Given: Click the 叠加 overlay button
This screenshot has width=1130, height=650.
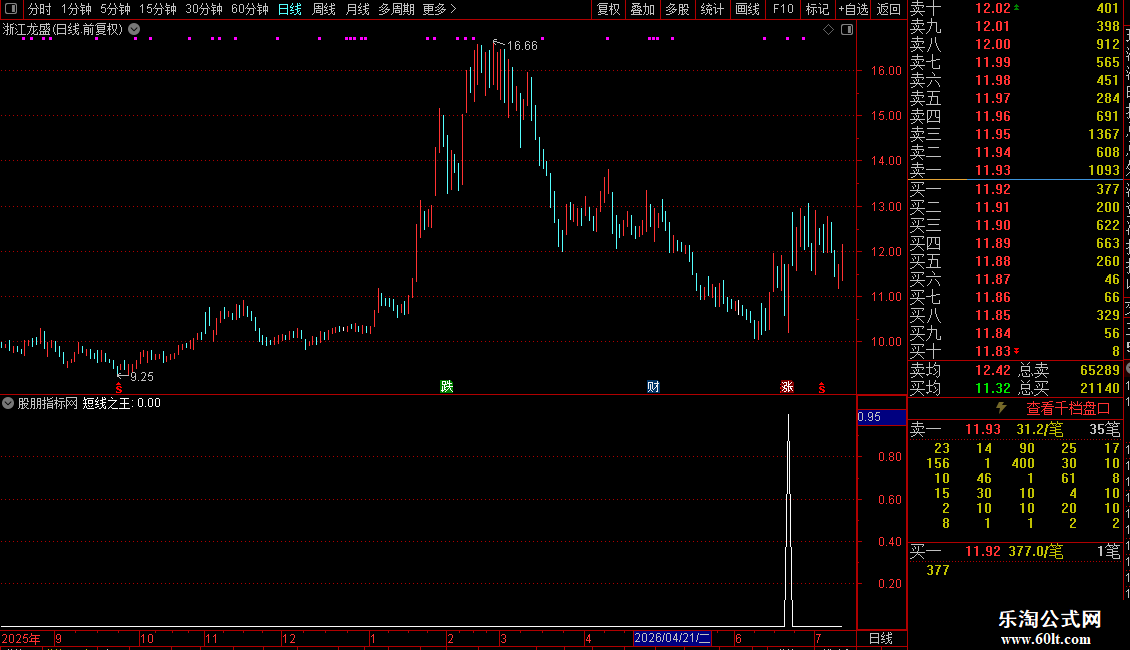Looking at the screenshot, I should pyautogui.click(x=643, y=9).
